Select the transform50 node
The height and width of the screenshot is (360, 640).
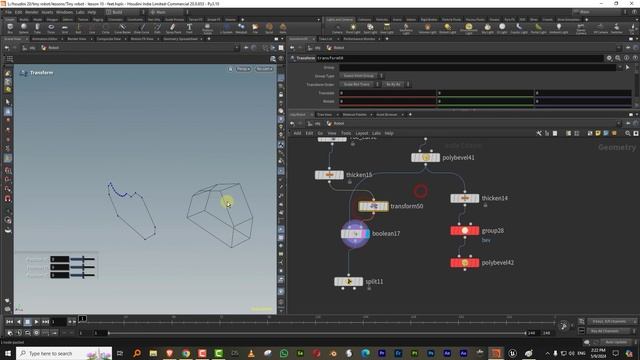[373, 206]
